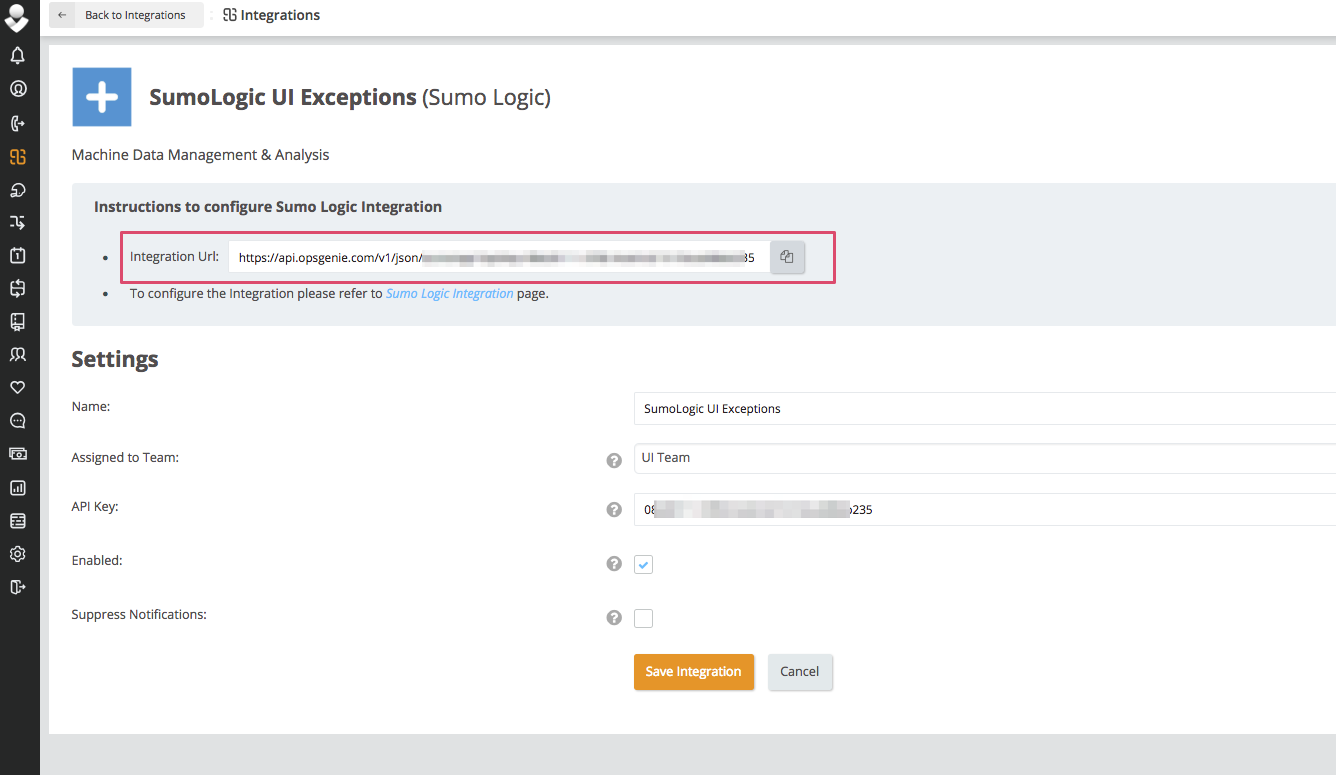
Task: Uncheck the Enabled checkbox
Action: coord(643,564)
